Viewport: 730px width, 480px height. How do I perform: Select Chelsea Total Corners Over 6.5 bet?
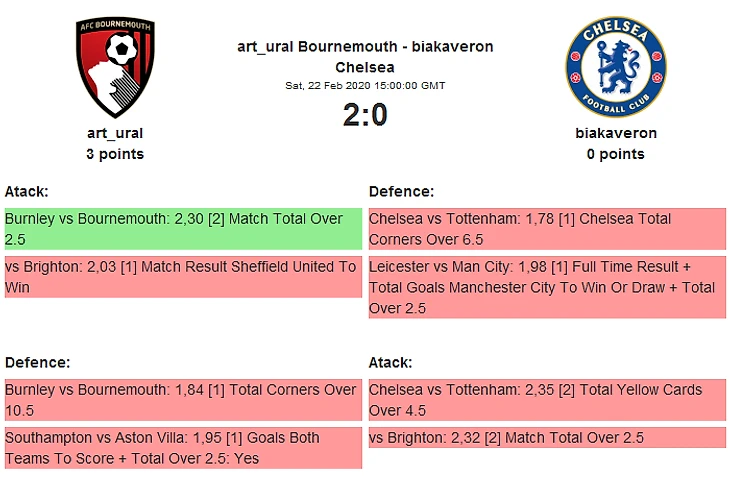click(546, 229)
